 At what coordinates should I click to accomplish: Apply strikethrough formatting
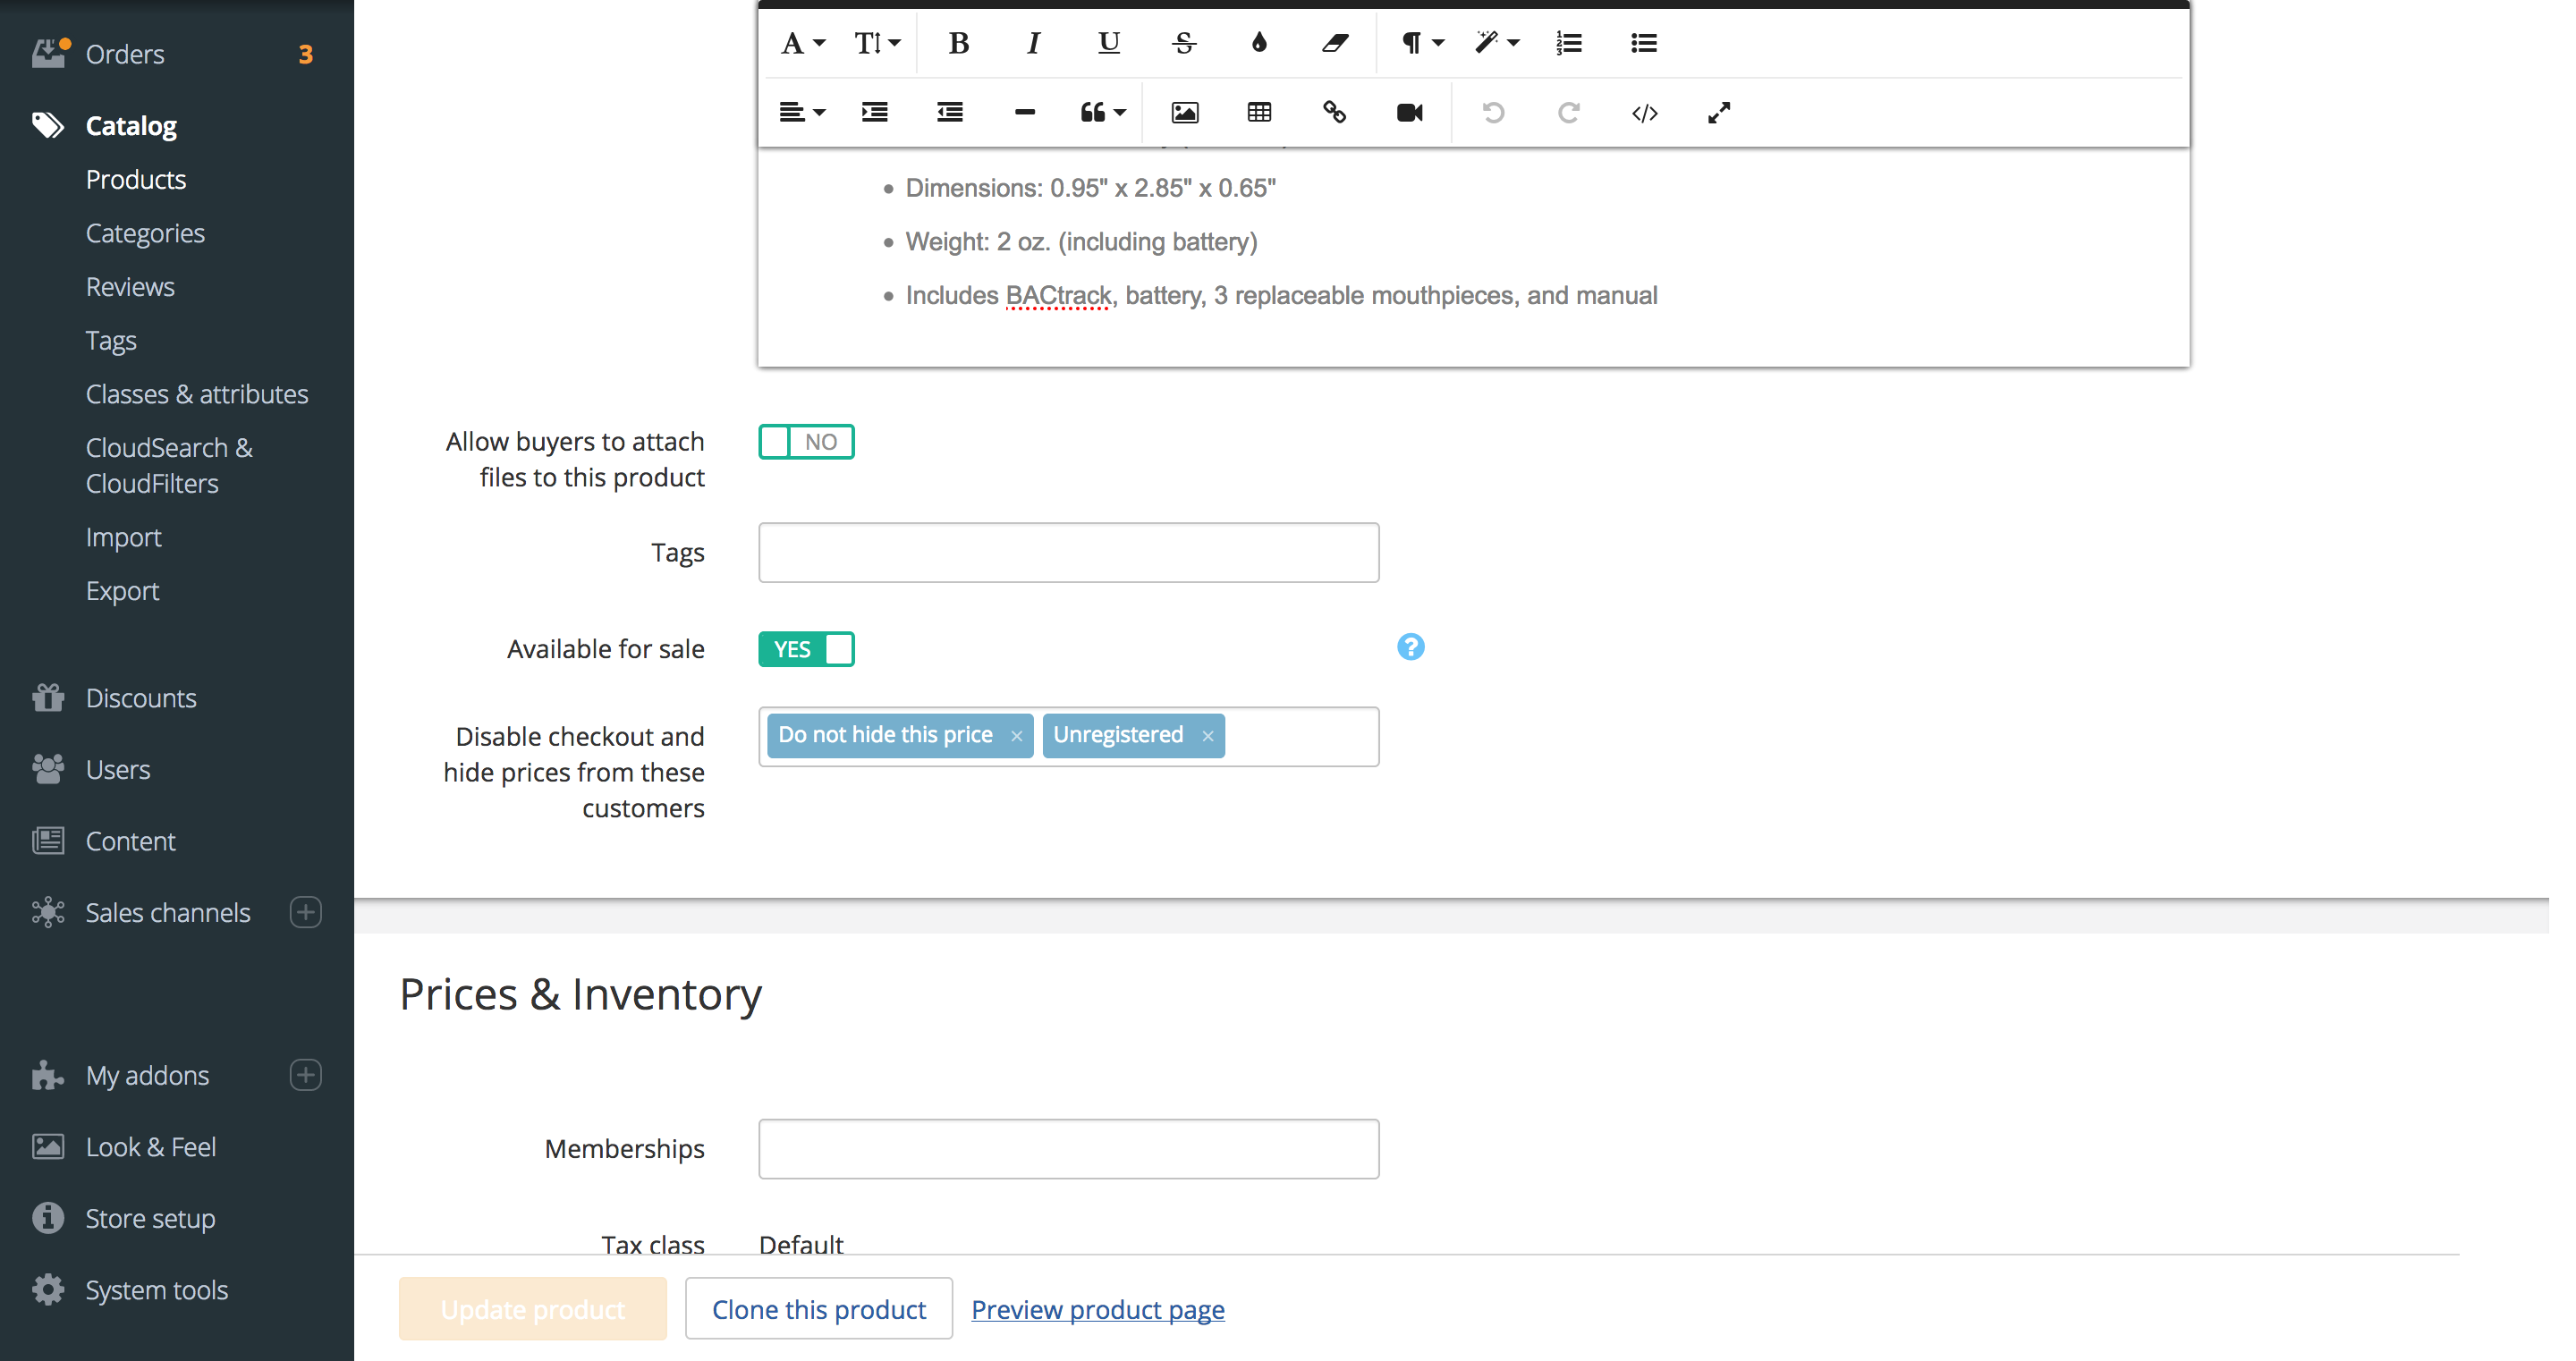click(x=1183, y=43)
